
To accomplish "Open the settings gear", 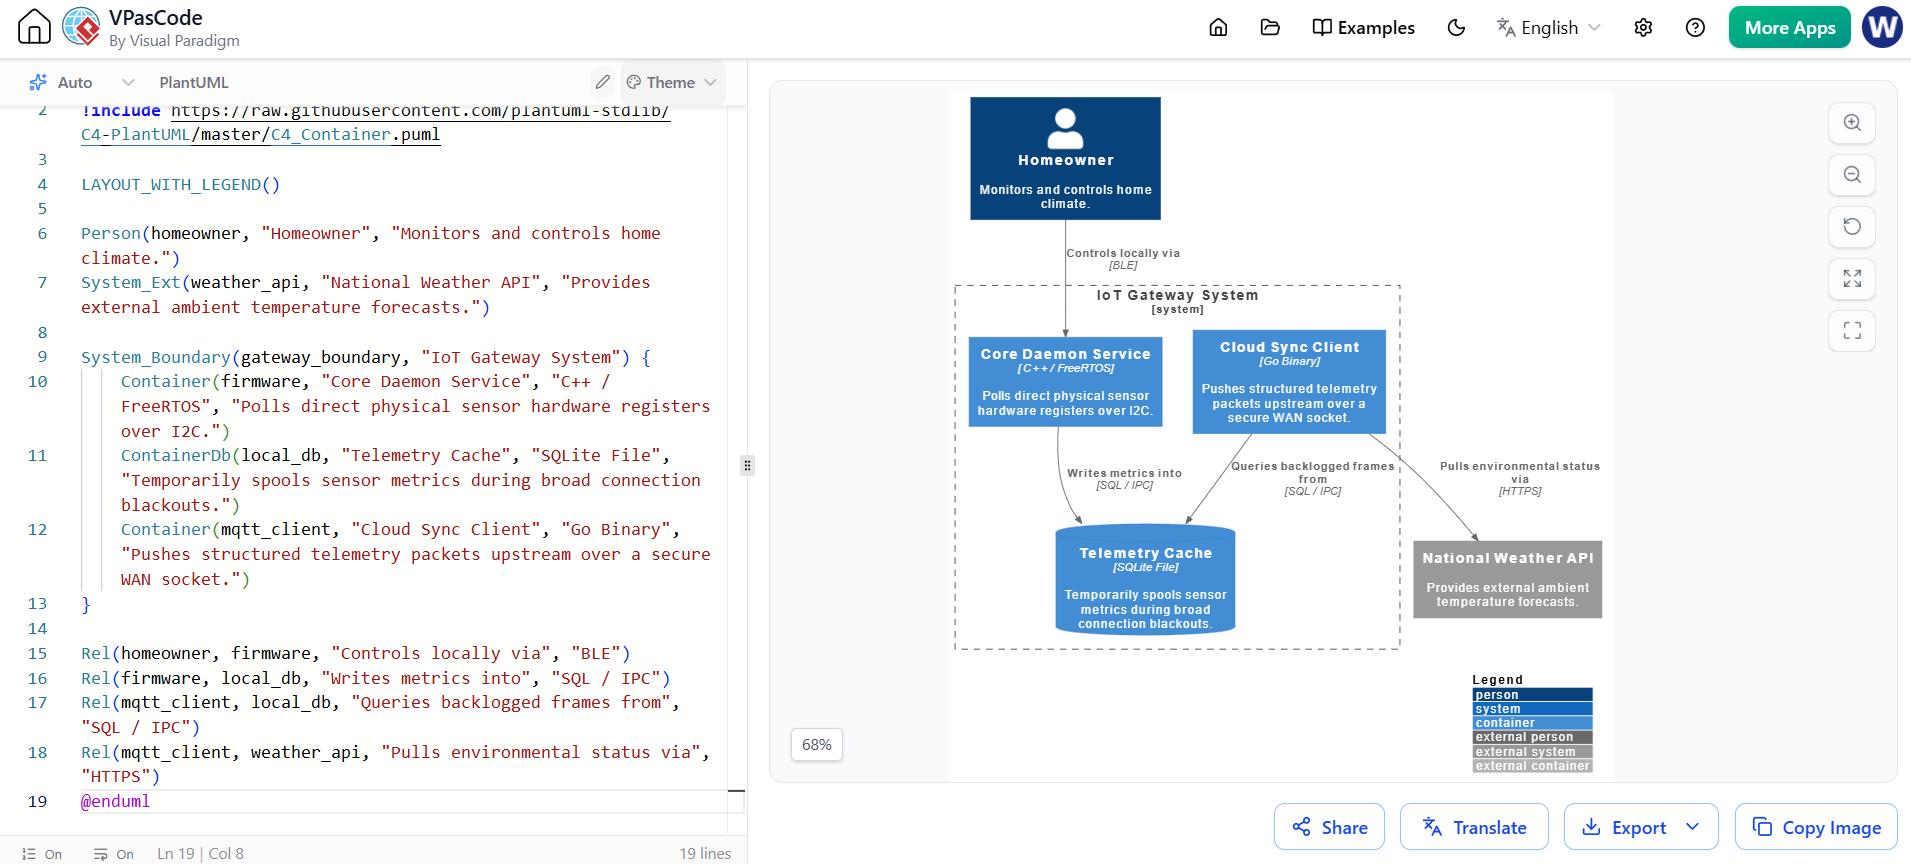I will (x=1643, y=28).
